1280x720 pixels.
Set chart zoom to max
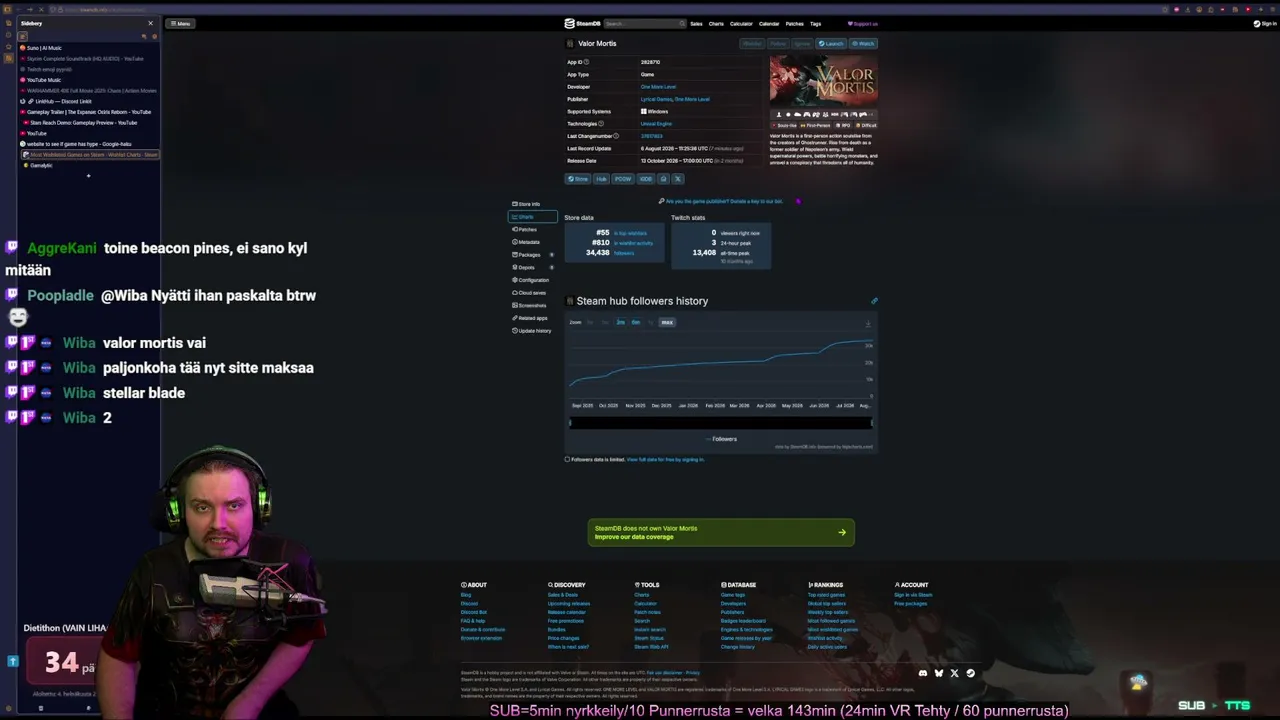tap(667, 322)
